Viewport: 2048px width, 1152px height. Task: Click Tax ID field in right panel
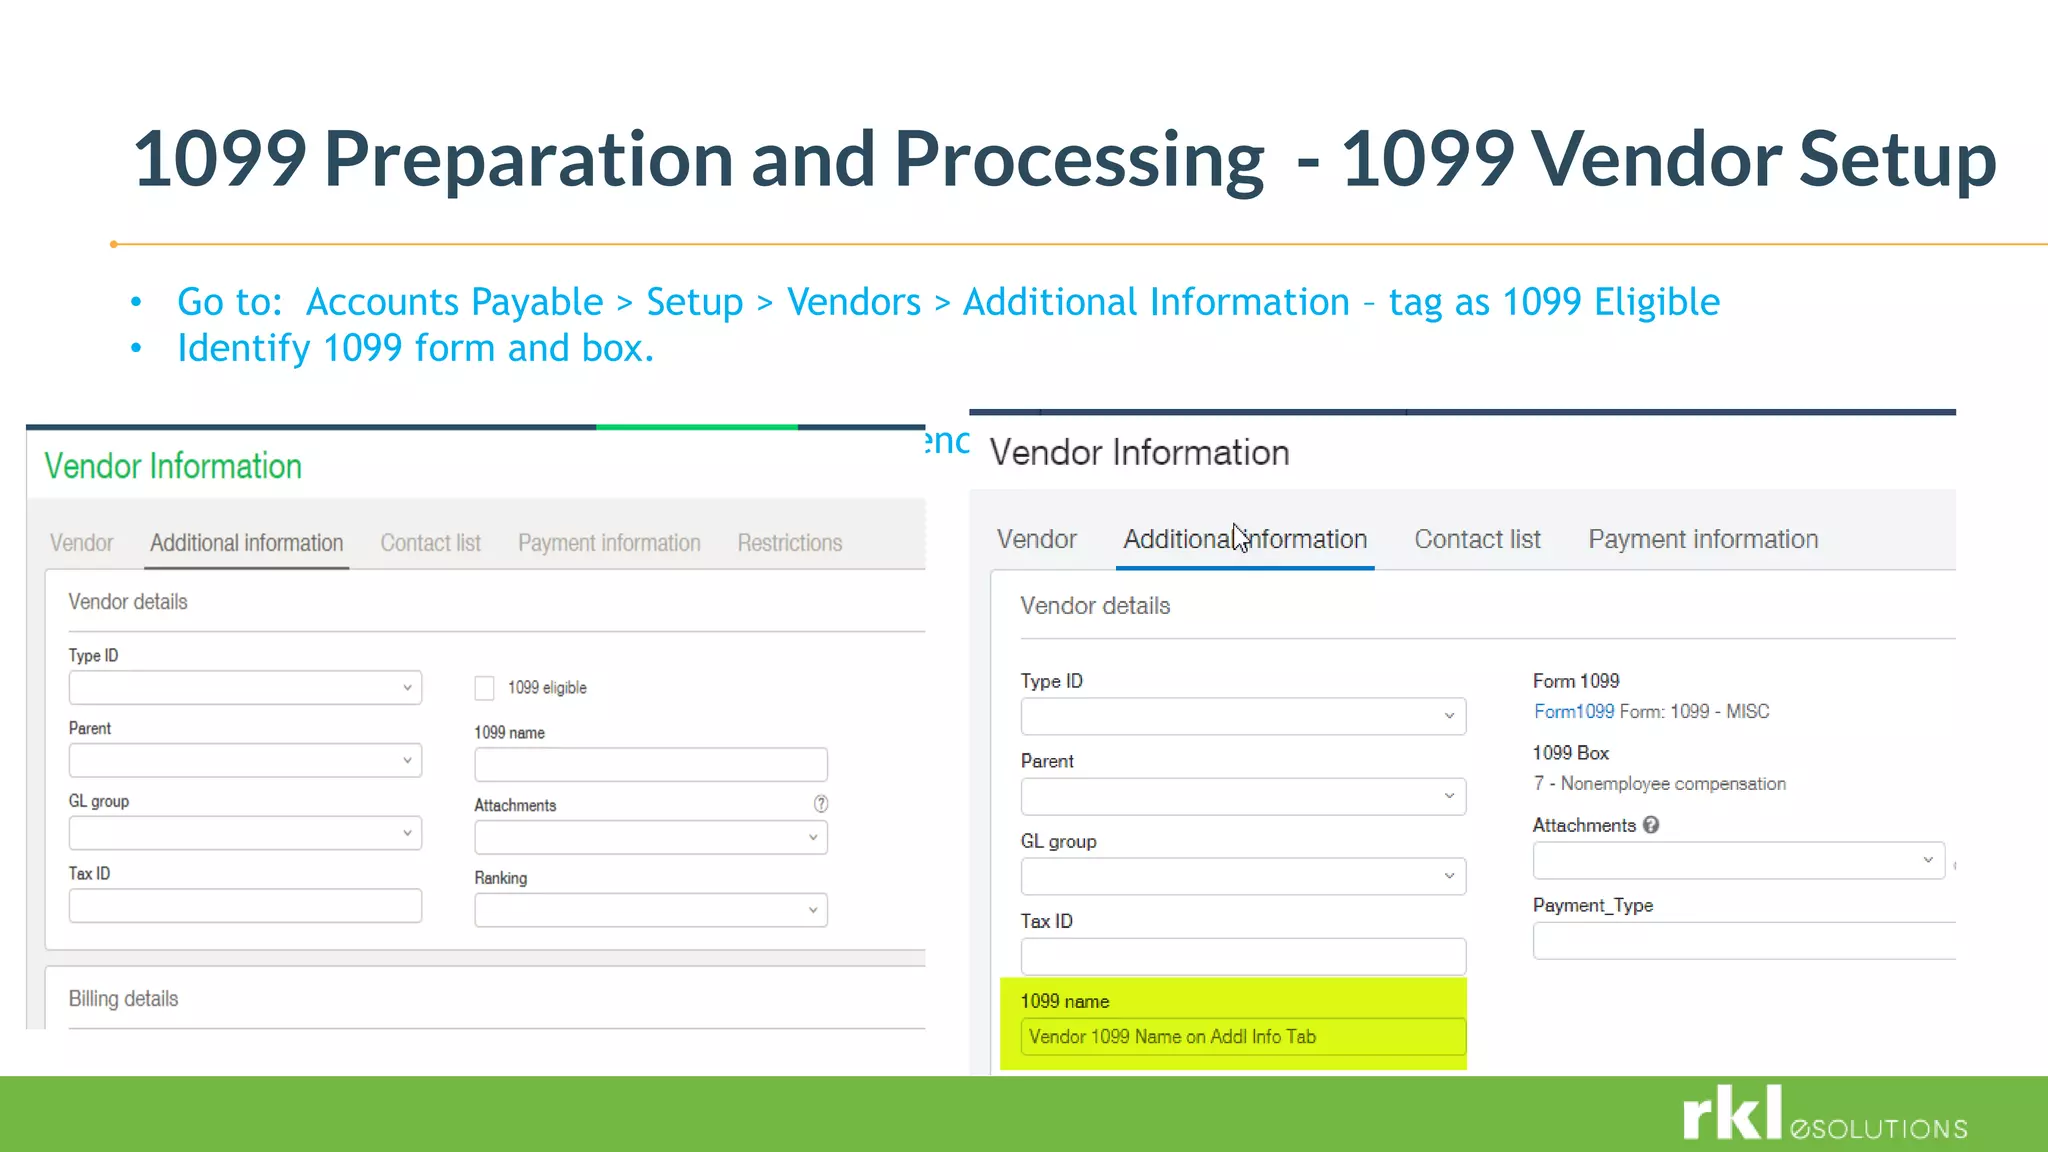tap(1243, 956)
